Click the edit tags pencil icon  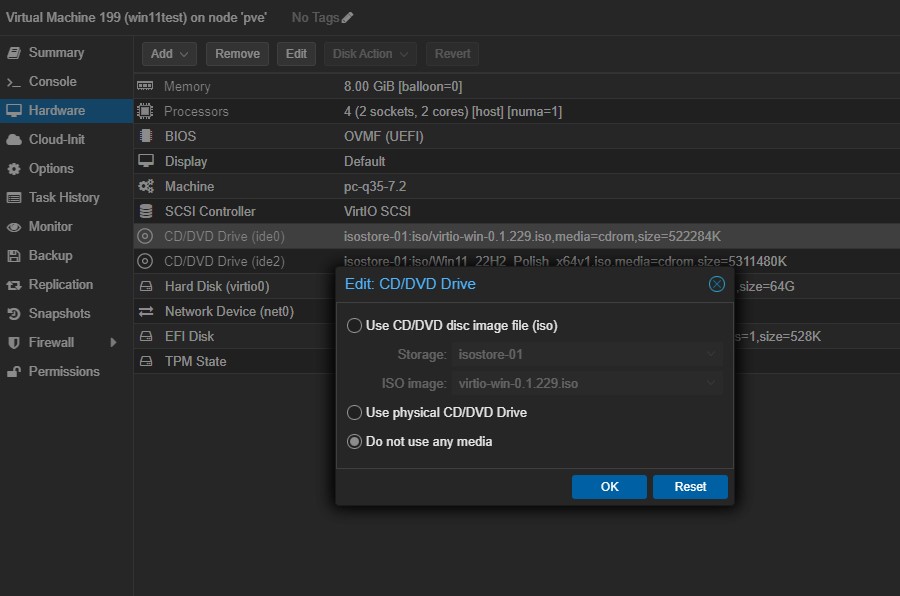pos(347,17)
